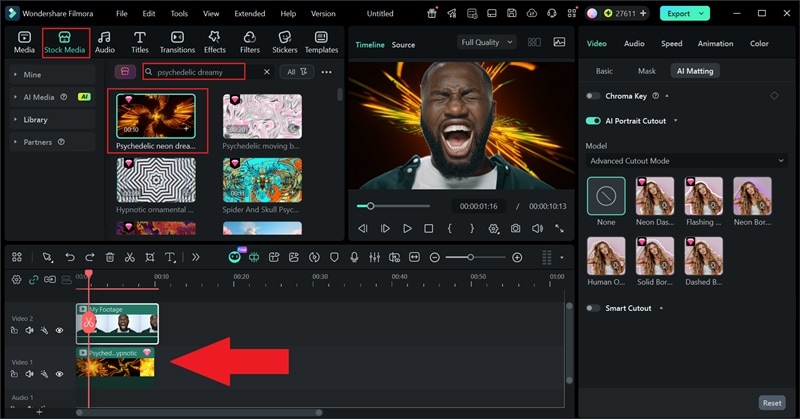Open the Transitions panel
Image resolution: width=800 pixels, height=419 pixels.
(x=177, y=42)
